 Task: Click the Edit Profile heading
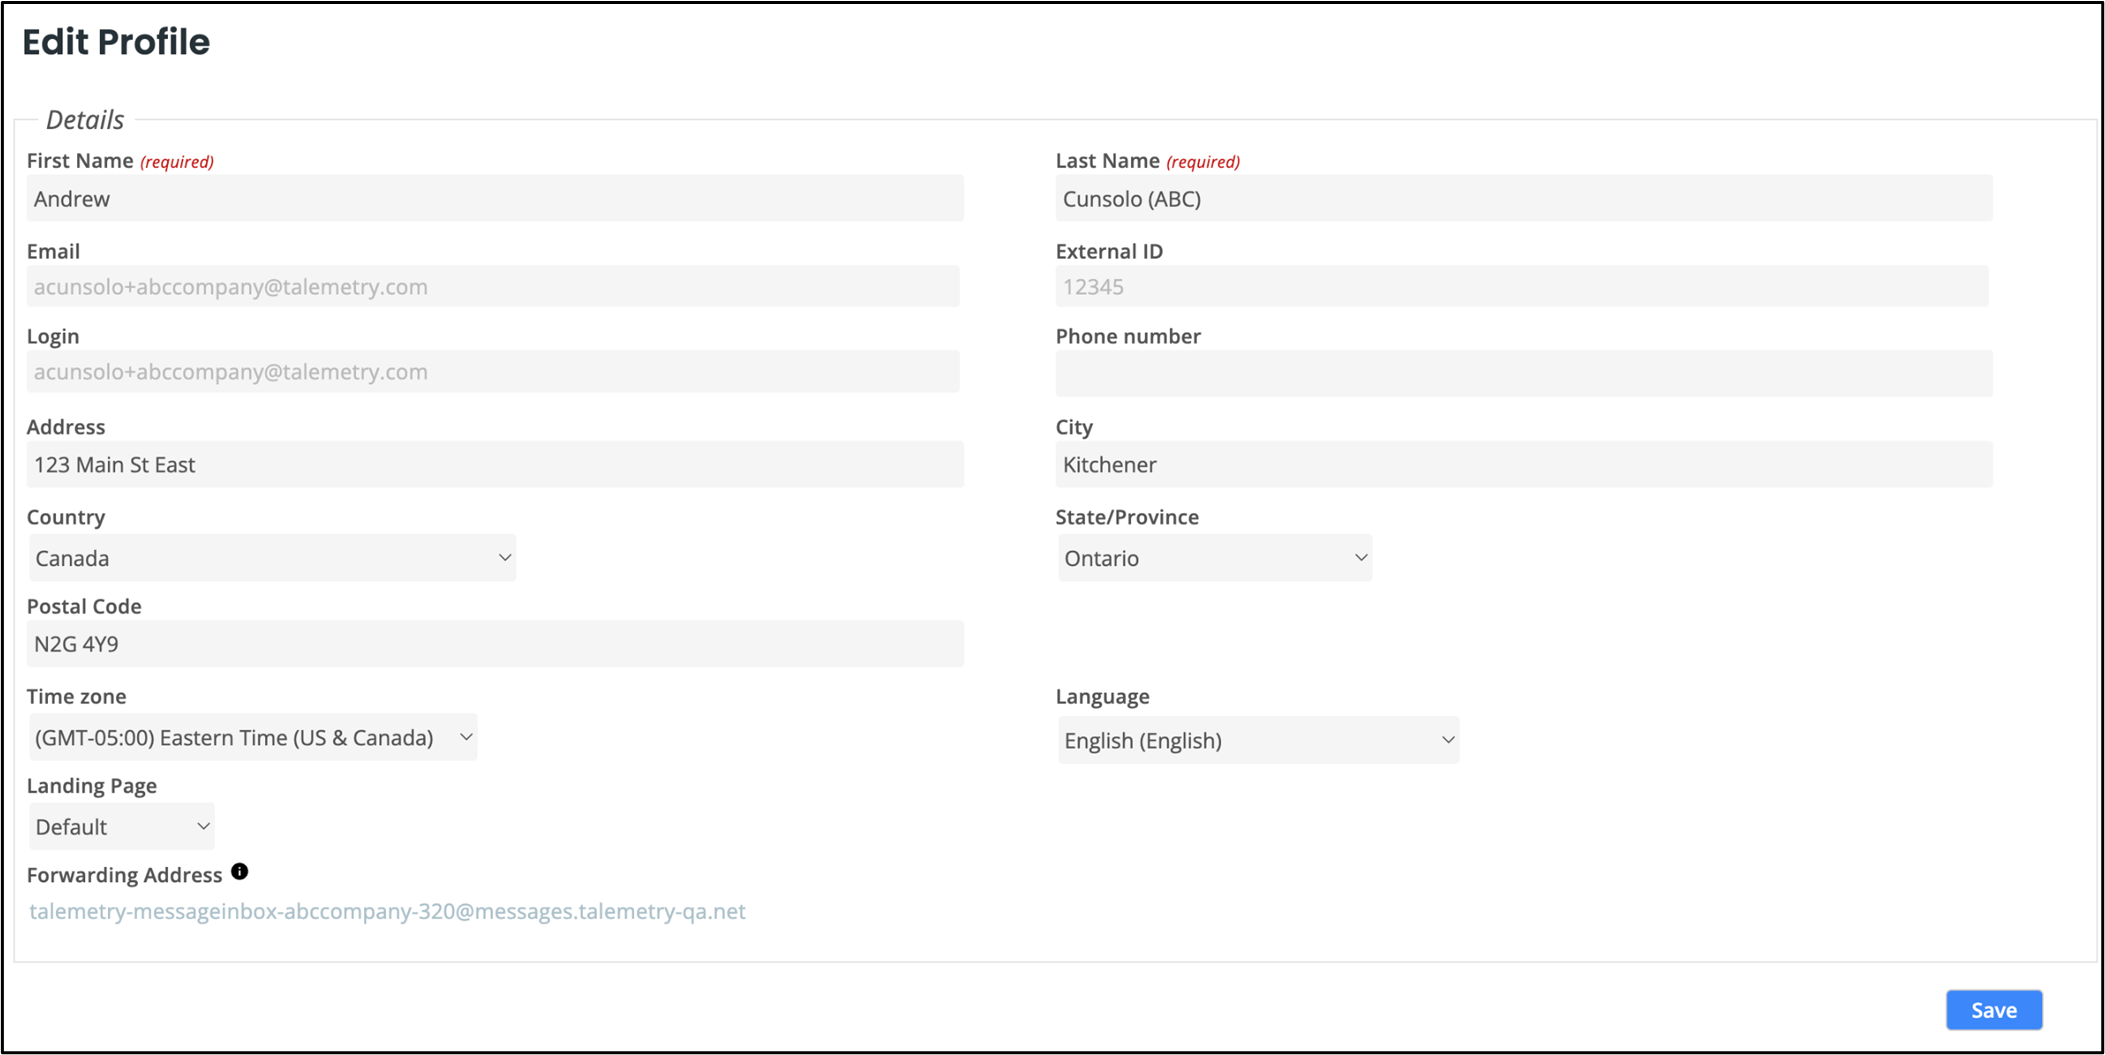(117, 42)
